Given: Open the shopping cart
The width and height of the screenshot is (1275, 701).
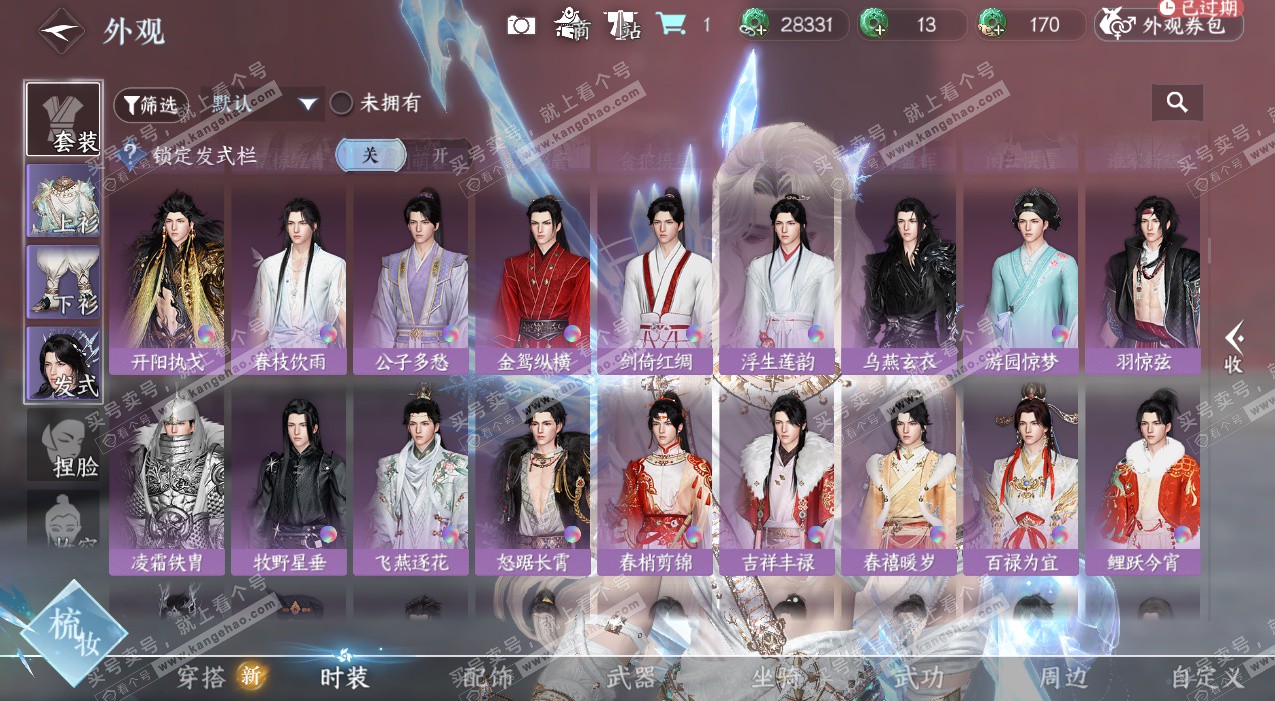Looking at the screenshot, I should click(x=669, y=24).
